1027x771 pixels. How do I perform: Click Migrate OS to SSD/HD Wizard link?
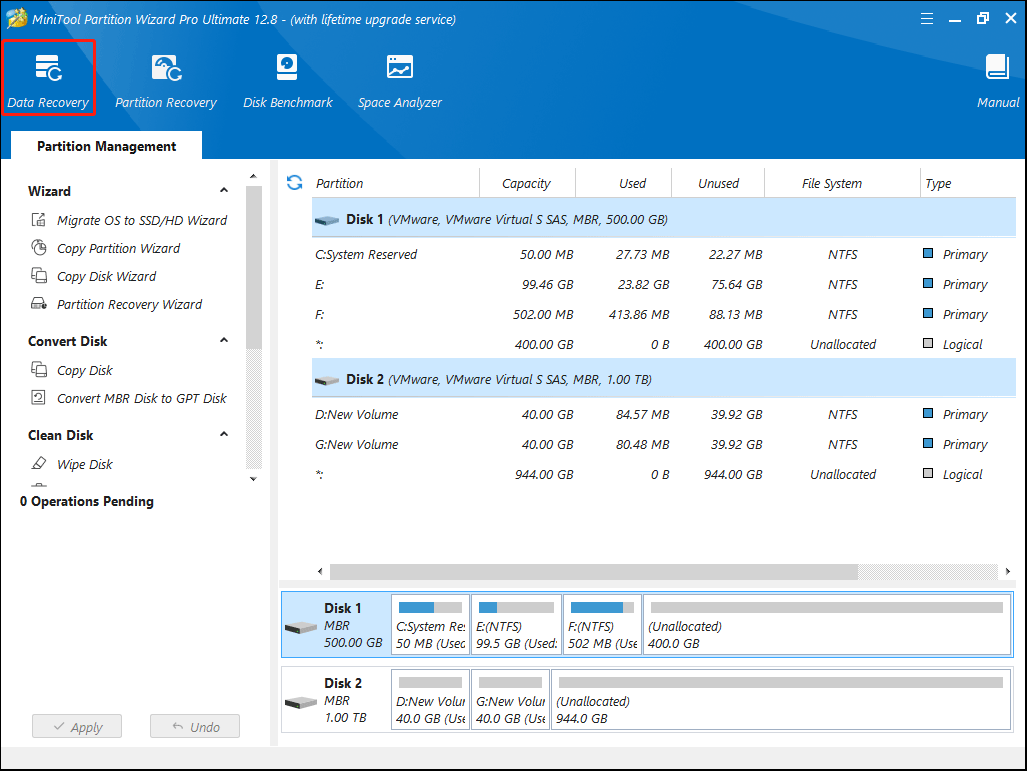pyautogui.click(x=141, y=220)
